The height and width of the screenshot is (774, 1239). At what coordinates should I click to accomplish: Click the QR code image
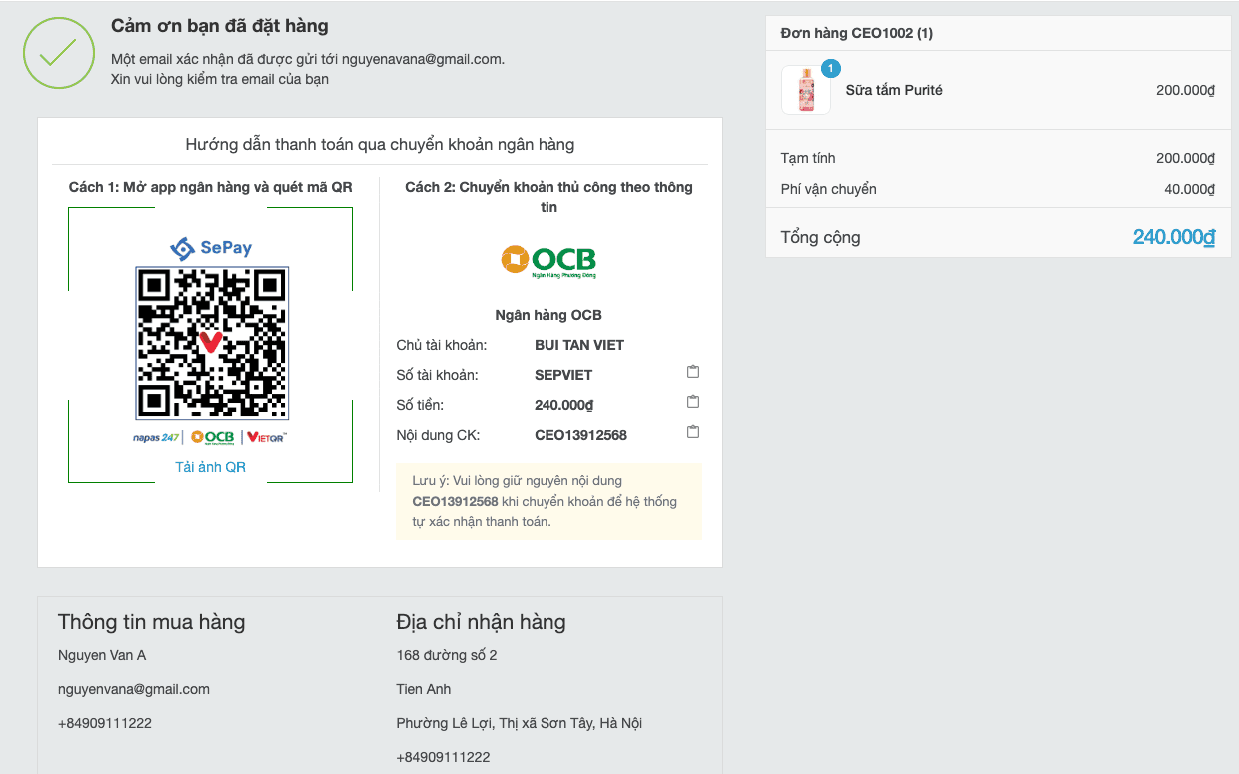click(210, 342)
